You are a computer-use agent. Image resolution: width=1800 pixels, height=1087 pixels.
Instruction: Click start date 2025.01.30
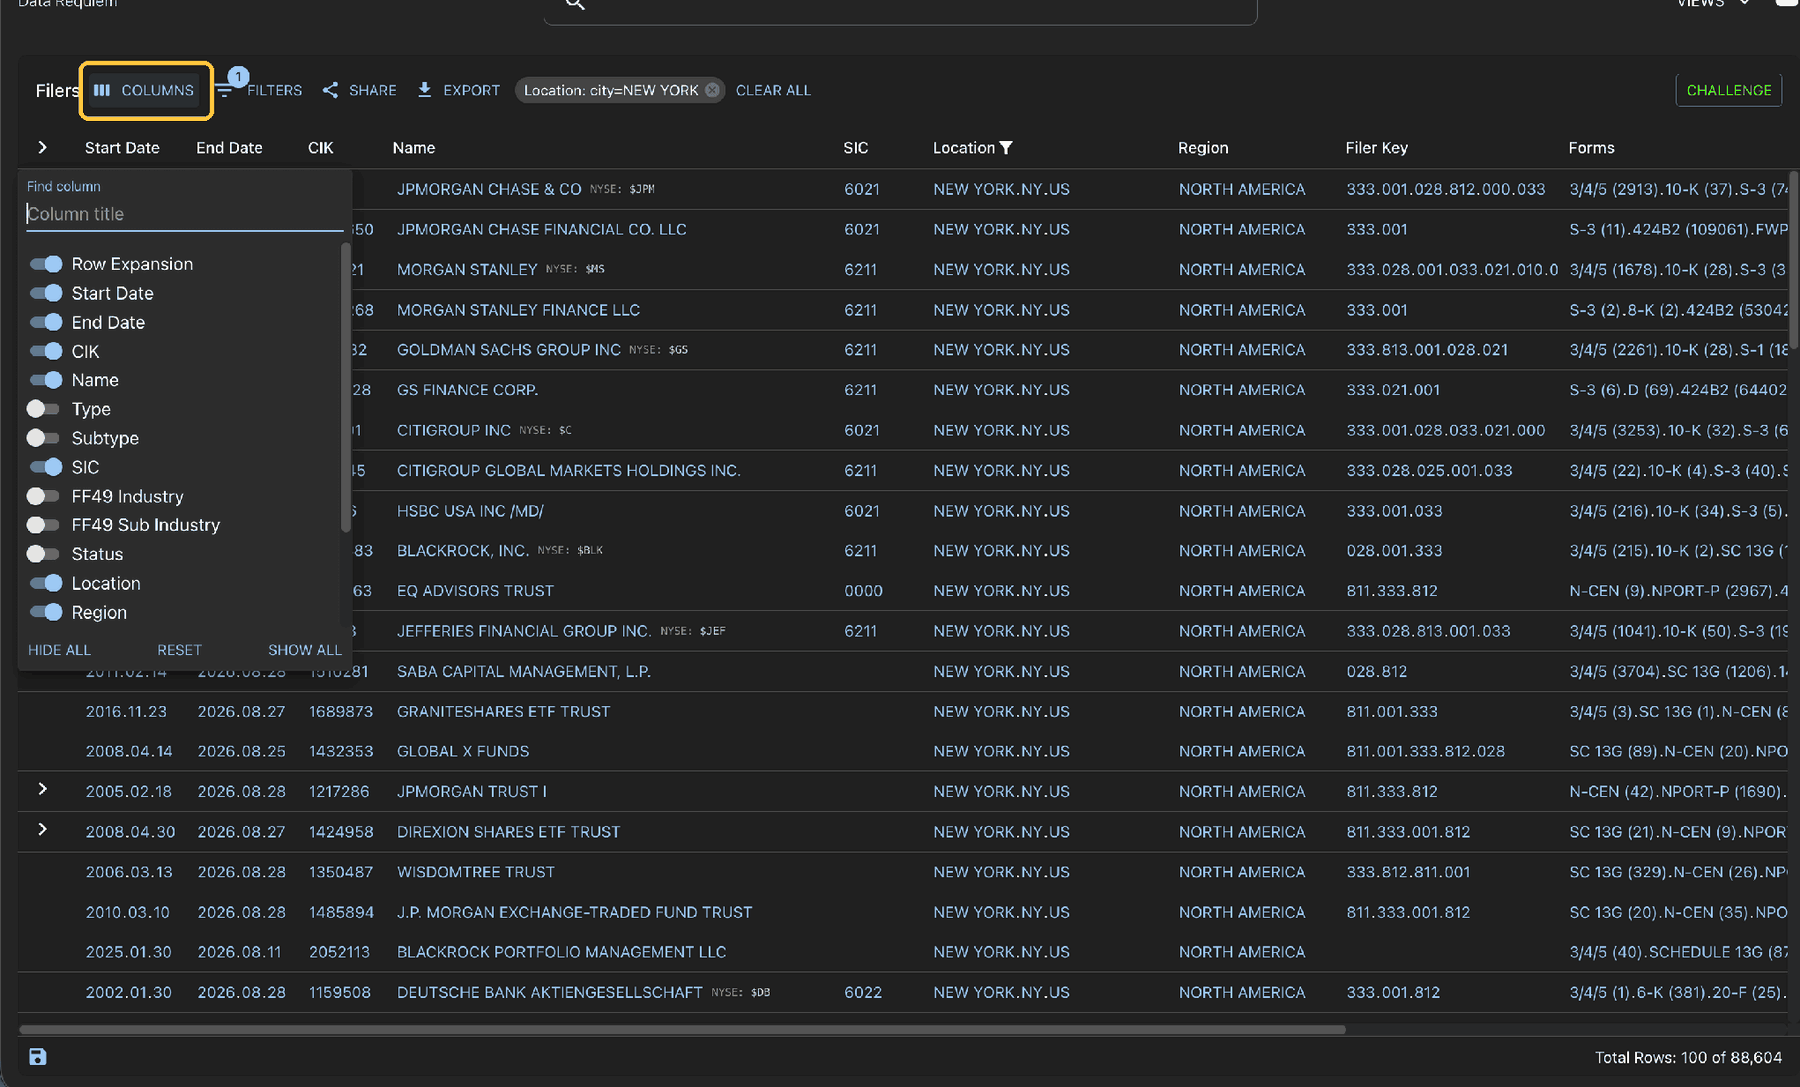tap(128, 952)
